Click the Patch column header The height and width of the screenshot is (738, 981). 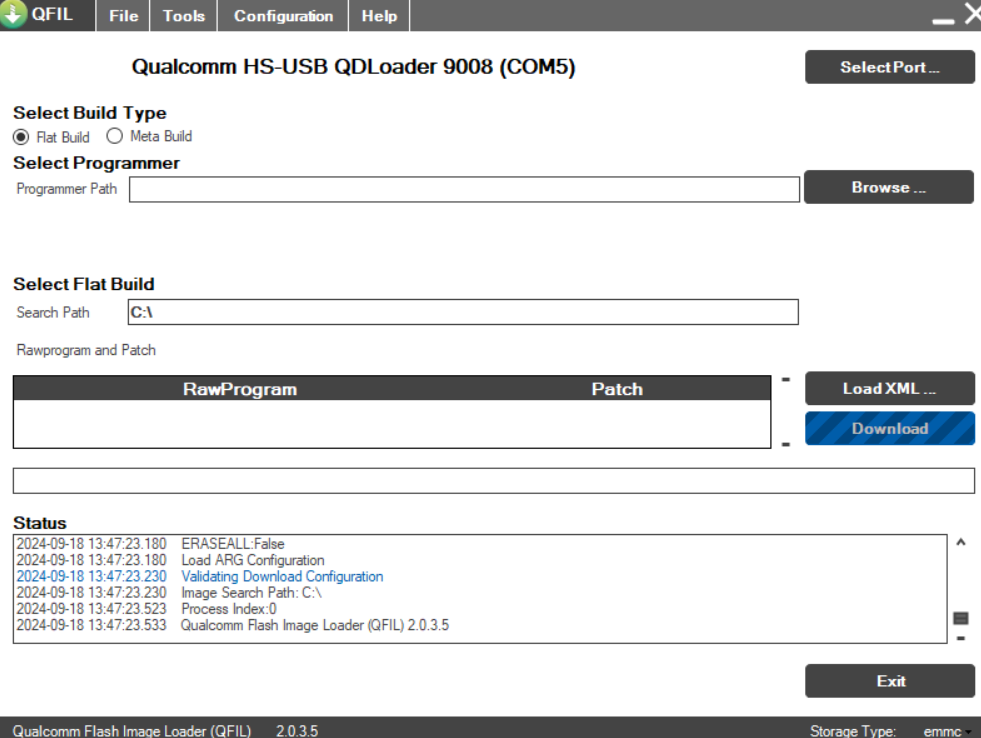click(x=618, y=389)
